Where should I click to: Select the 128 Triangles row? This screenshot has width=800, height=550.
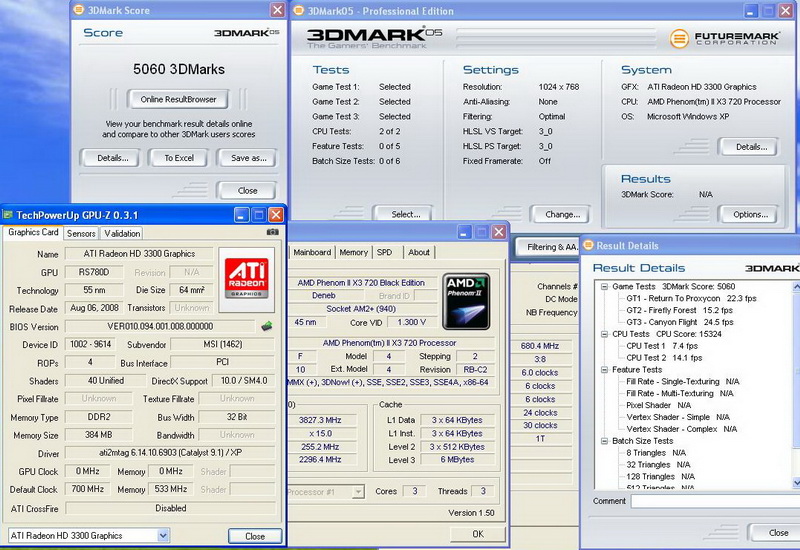[661, 477]
